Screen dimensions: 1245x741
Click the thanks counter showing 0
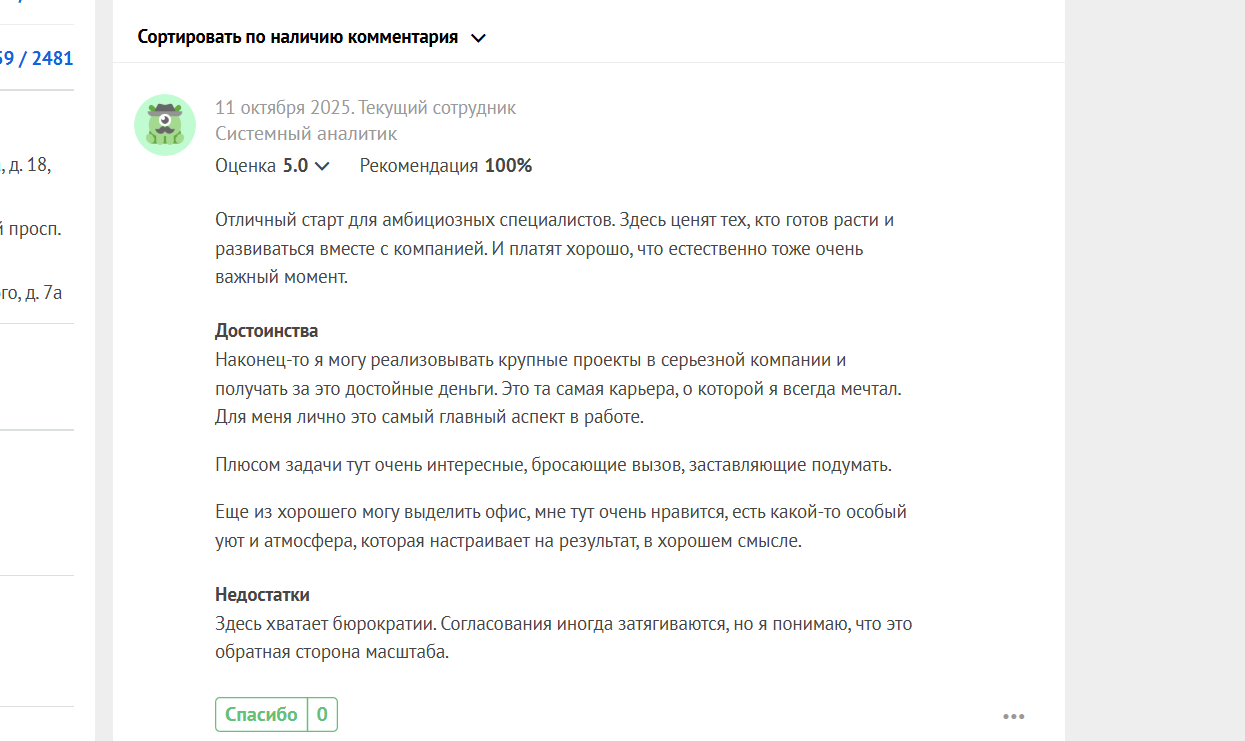(322, 715)
